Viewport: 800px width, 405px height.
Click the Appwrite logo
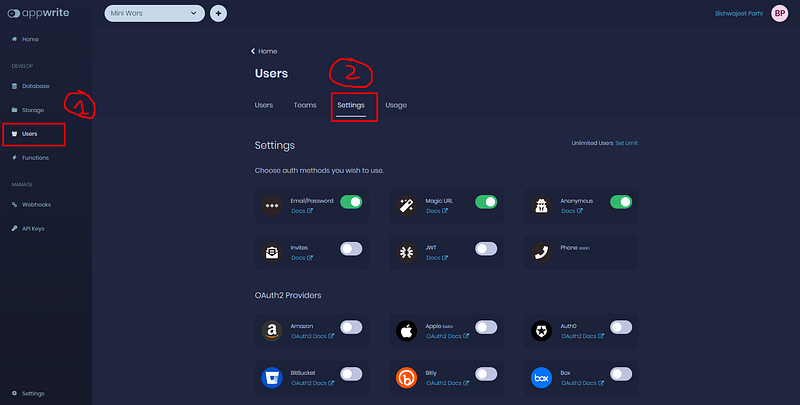pyautogui.click(x=38, y=13)
